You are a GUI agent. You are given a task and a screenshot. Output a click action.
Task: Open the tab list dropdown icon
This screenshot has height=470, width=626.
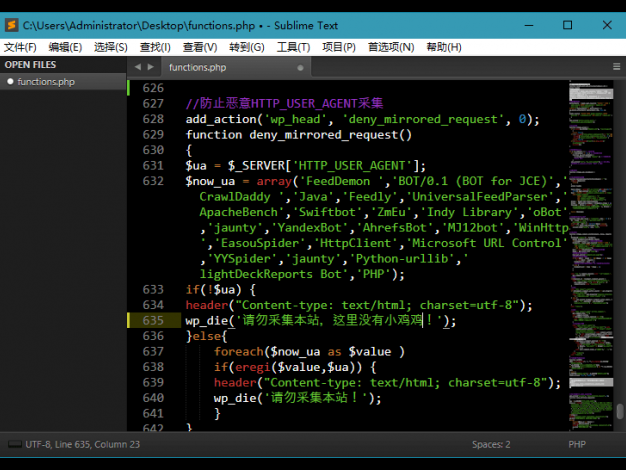[x=616, y=67]
